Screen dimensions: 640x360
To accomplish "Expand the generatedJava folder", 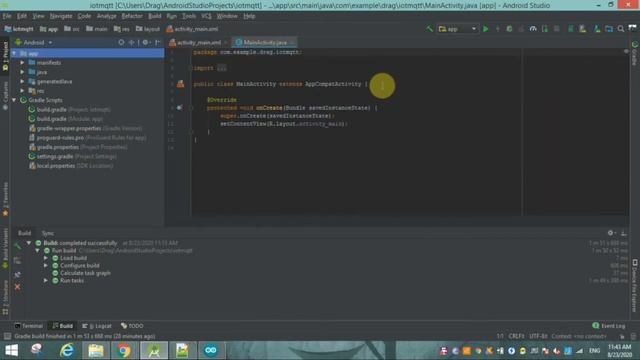I will 22,82.
